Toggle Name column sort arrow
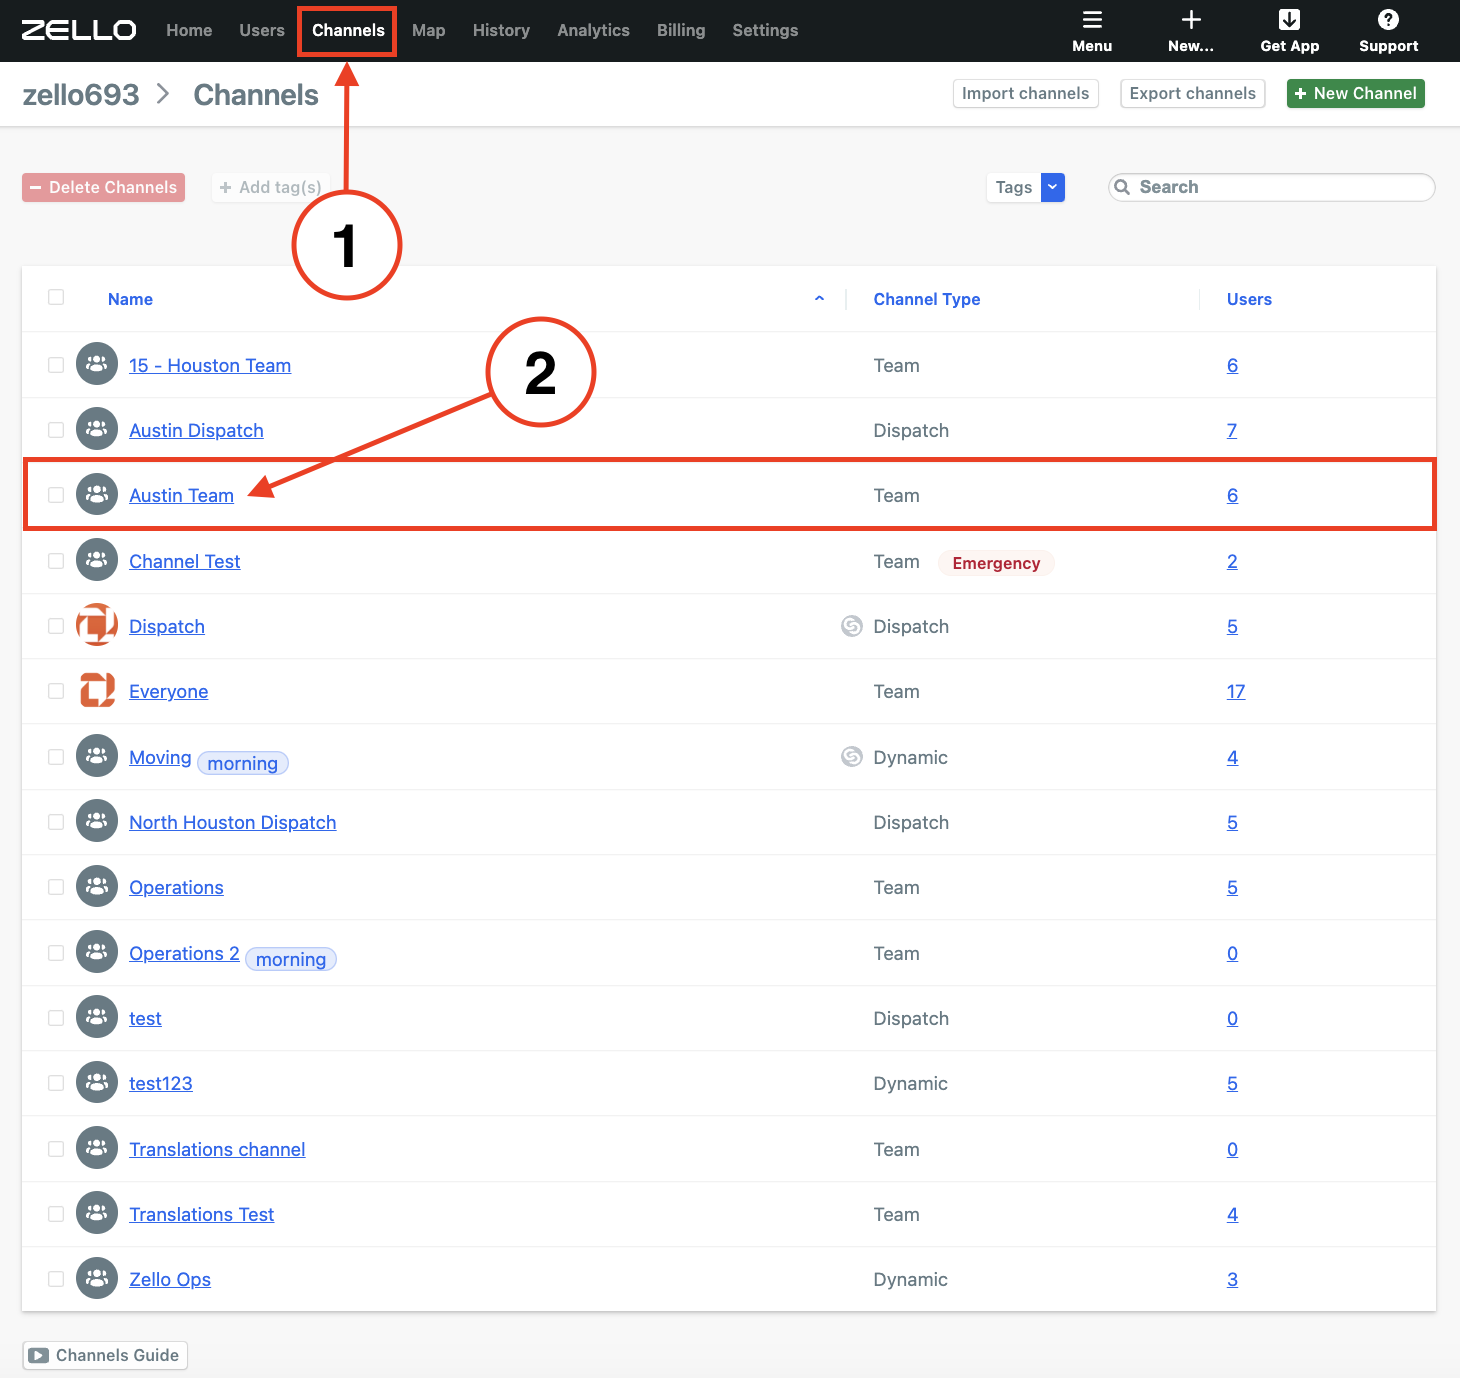The height and width of the screenshot is (1378, 1460). (x=819, y=299)
